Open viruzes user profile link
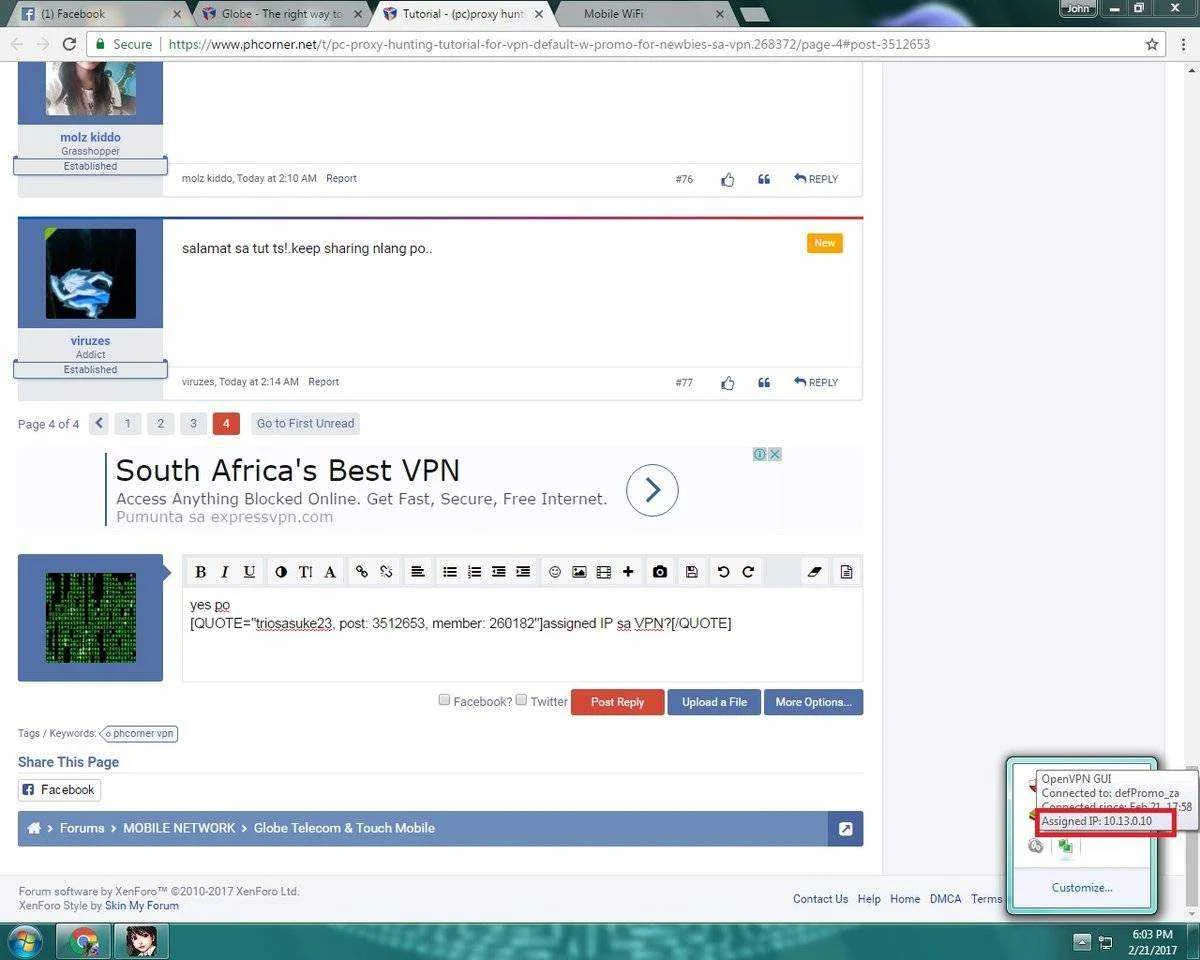Screen dimensions: 1200x960 coord(90,341)
